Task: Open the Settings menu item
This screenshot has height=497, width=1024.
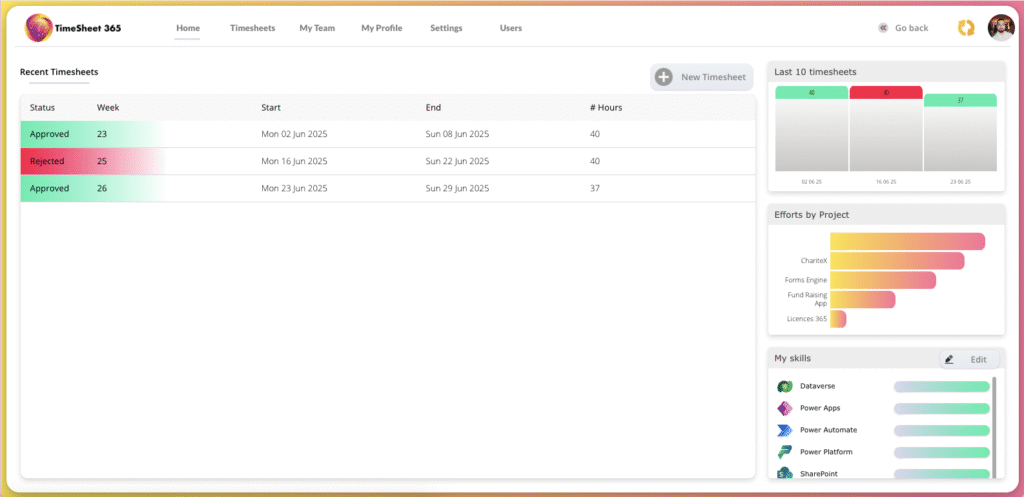Action: 446,28
